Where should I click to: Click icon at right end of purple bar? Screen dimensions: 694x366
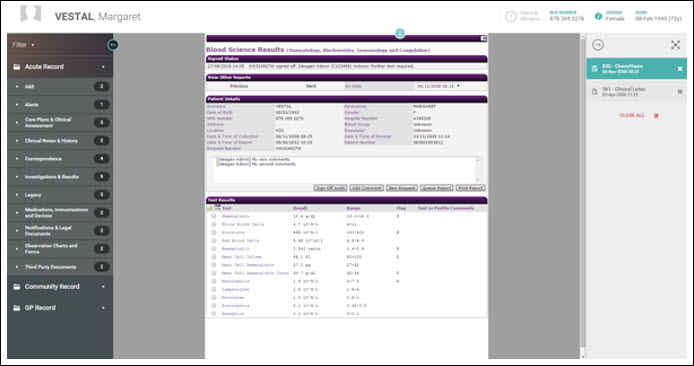[x=484, y=39]
